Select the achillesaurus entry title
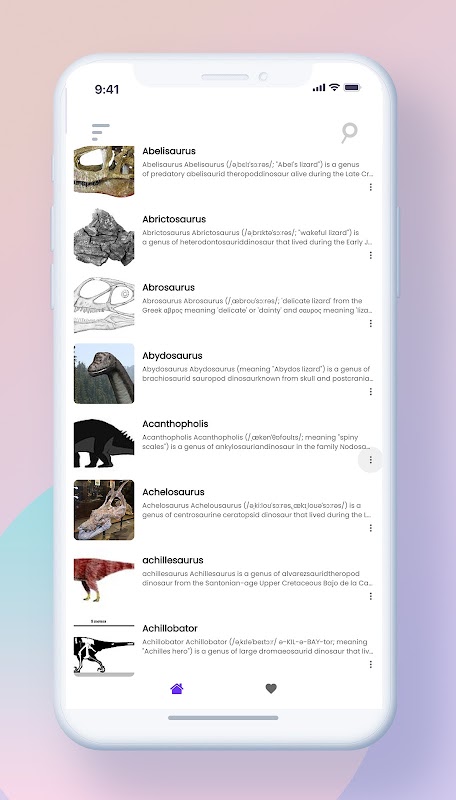This screenshot has height=800, width=456. coord(173,560)
